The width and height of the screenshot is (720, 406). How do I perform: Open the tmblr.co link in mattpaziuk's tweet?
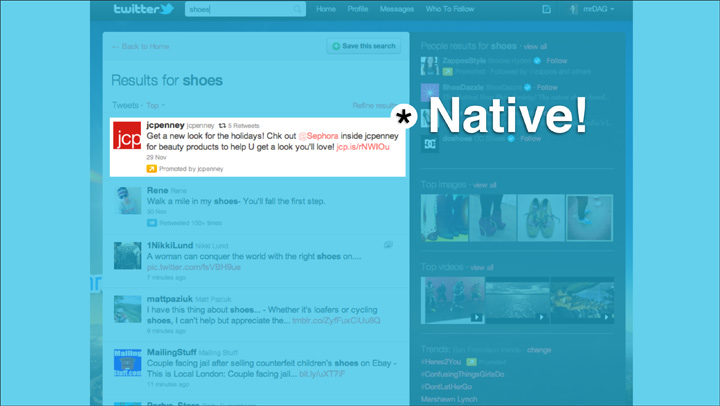pyautogui.click(x=336, y=321)
